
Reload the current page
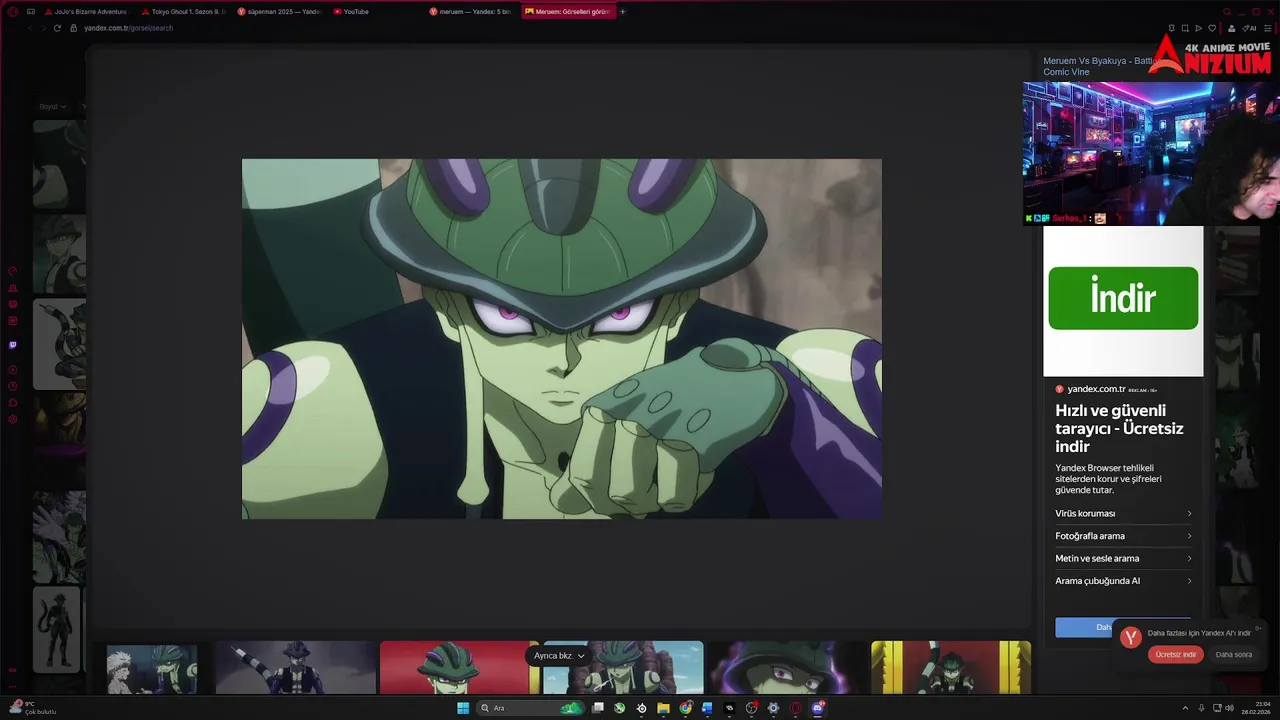point(57,28)
